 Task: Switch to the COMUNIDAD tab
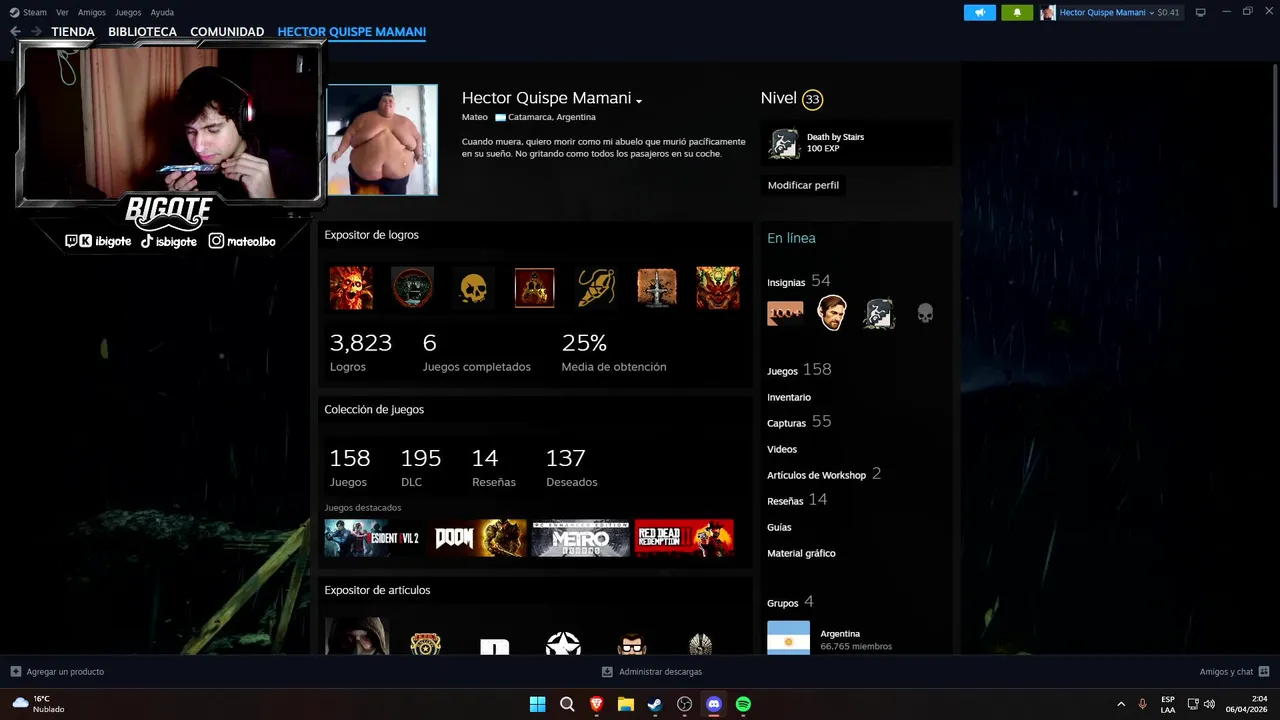tap(227, 32)
